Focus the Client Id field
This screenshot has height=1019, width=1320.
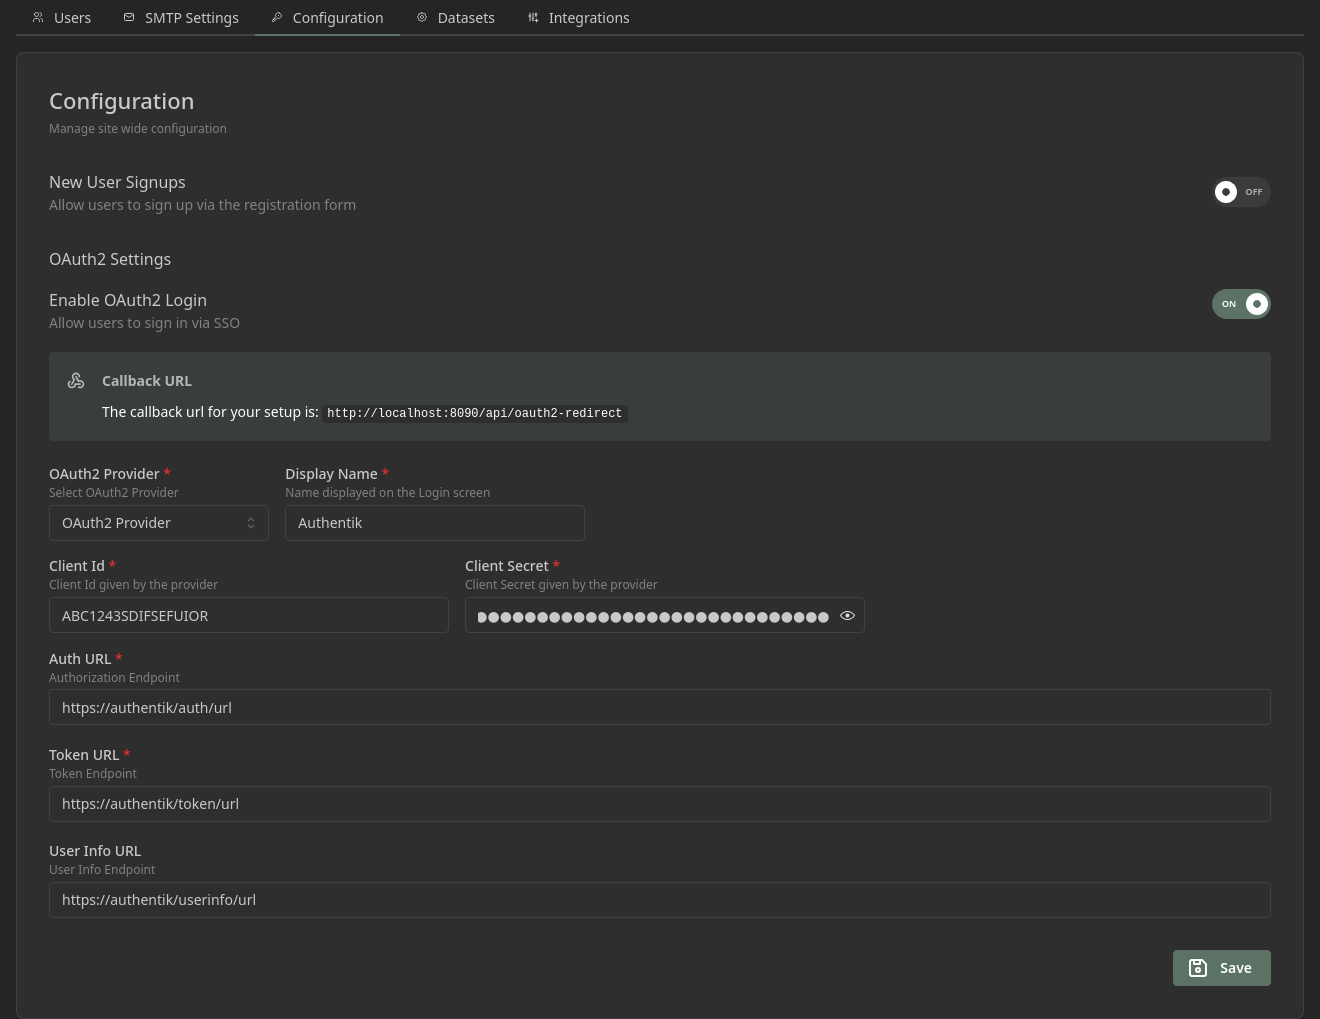(x=249, y=616)
